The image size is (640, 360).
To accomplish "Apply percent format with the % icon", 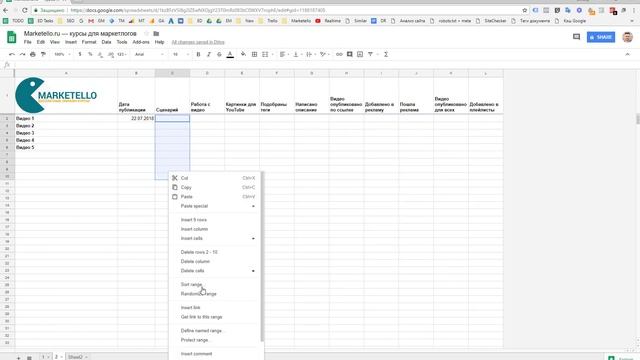I will pos(90,54).
